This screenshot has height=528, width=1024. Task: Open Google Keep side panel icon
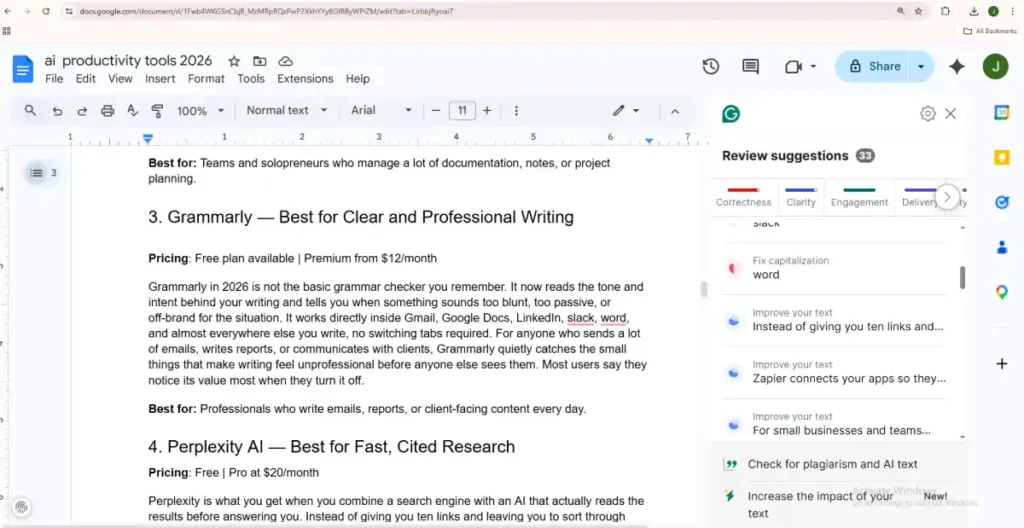click(1002, 158)
